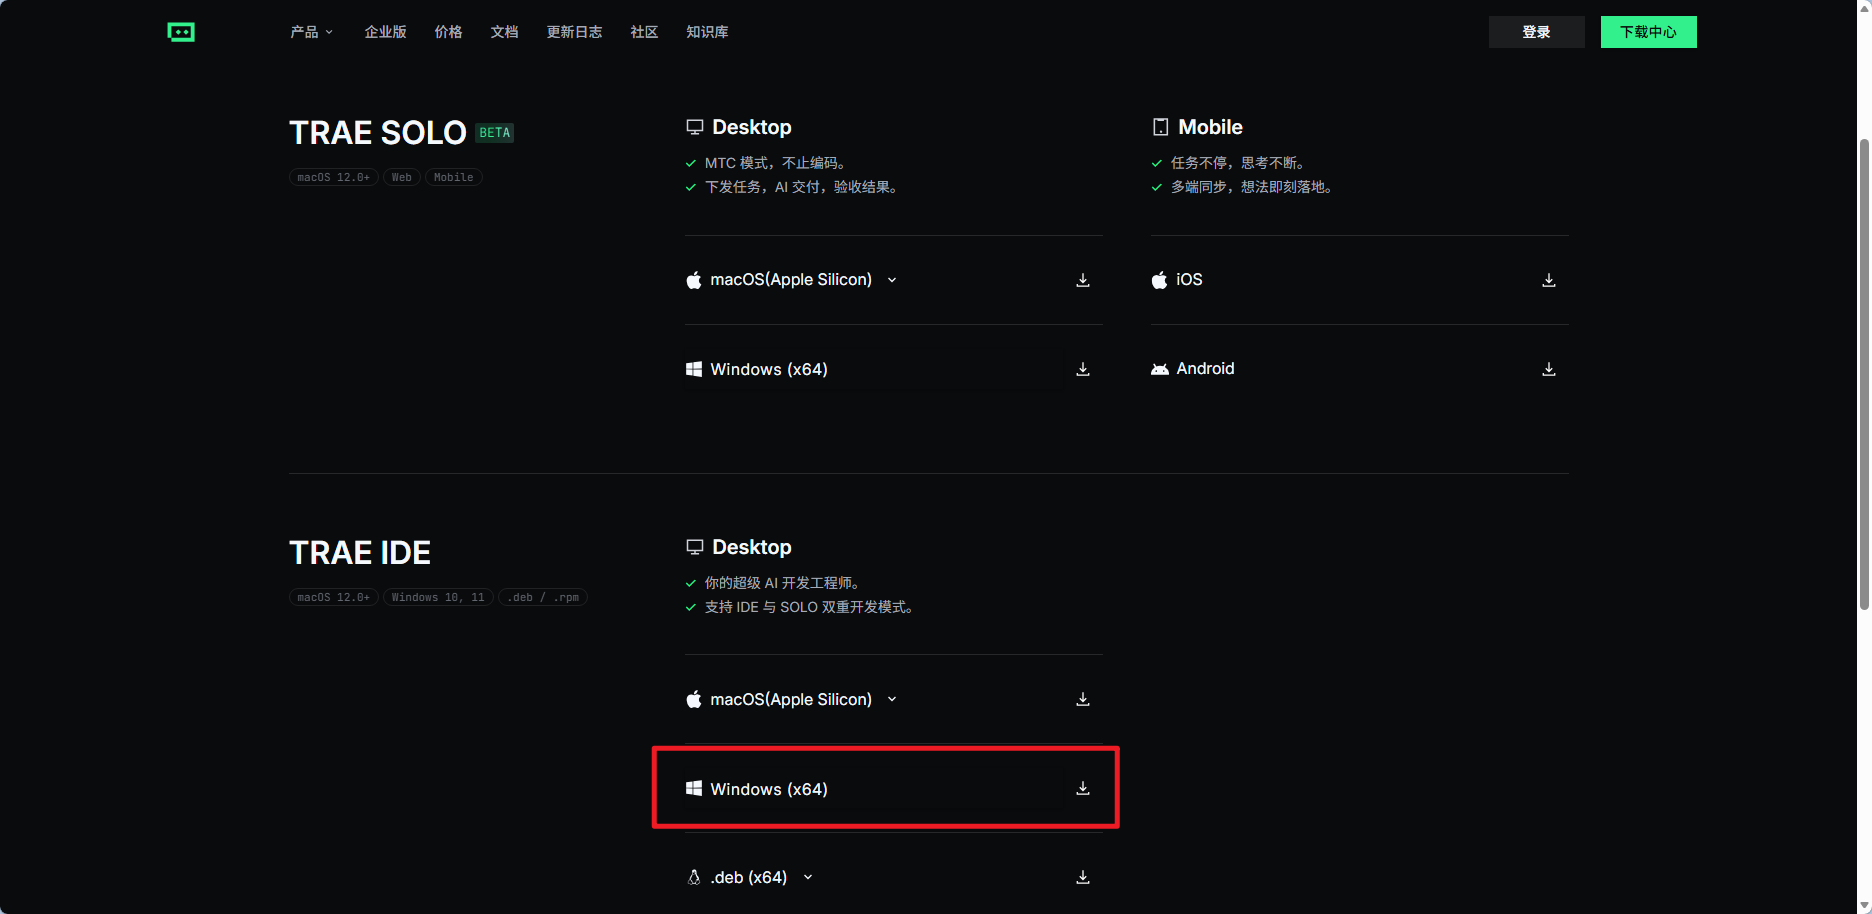Screen dimensions: 1872x914
Task: Click text '支持 IDE 与 SOLO 双重开发模式。'
Action: pyautogui.click(x=810, y=607)
